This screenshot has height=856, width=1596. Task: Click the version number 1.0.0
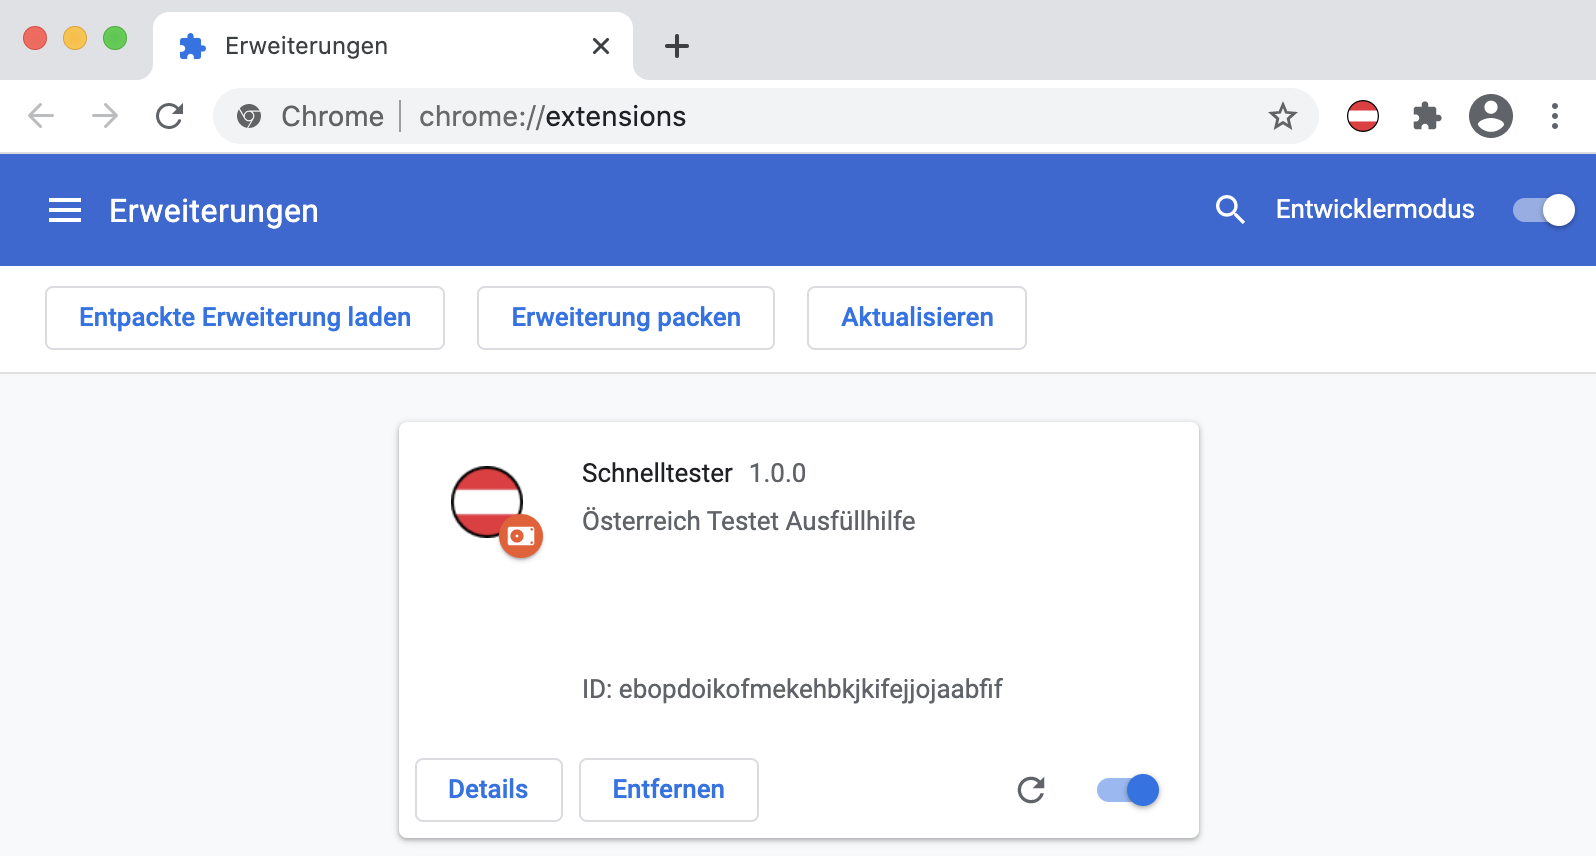(777, 473)
